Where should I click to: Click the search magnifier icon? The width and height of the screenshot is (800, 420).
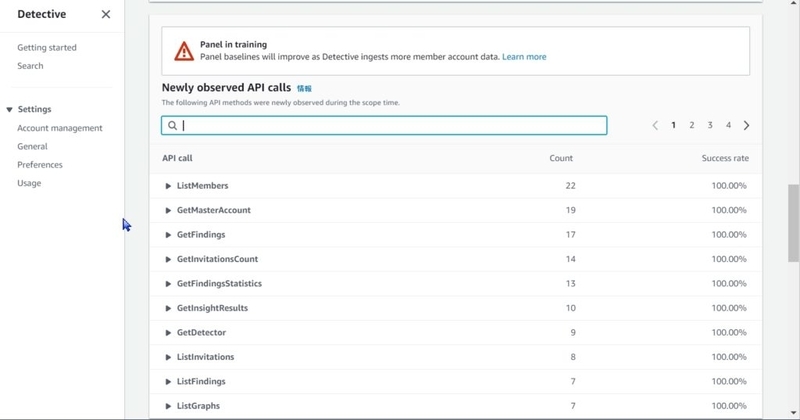(x=172, y=126)
